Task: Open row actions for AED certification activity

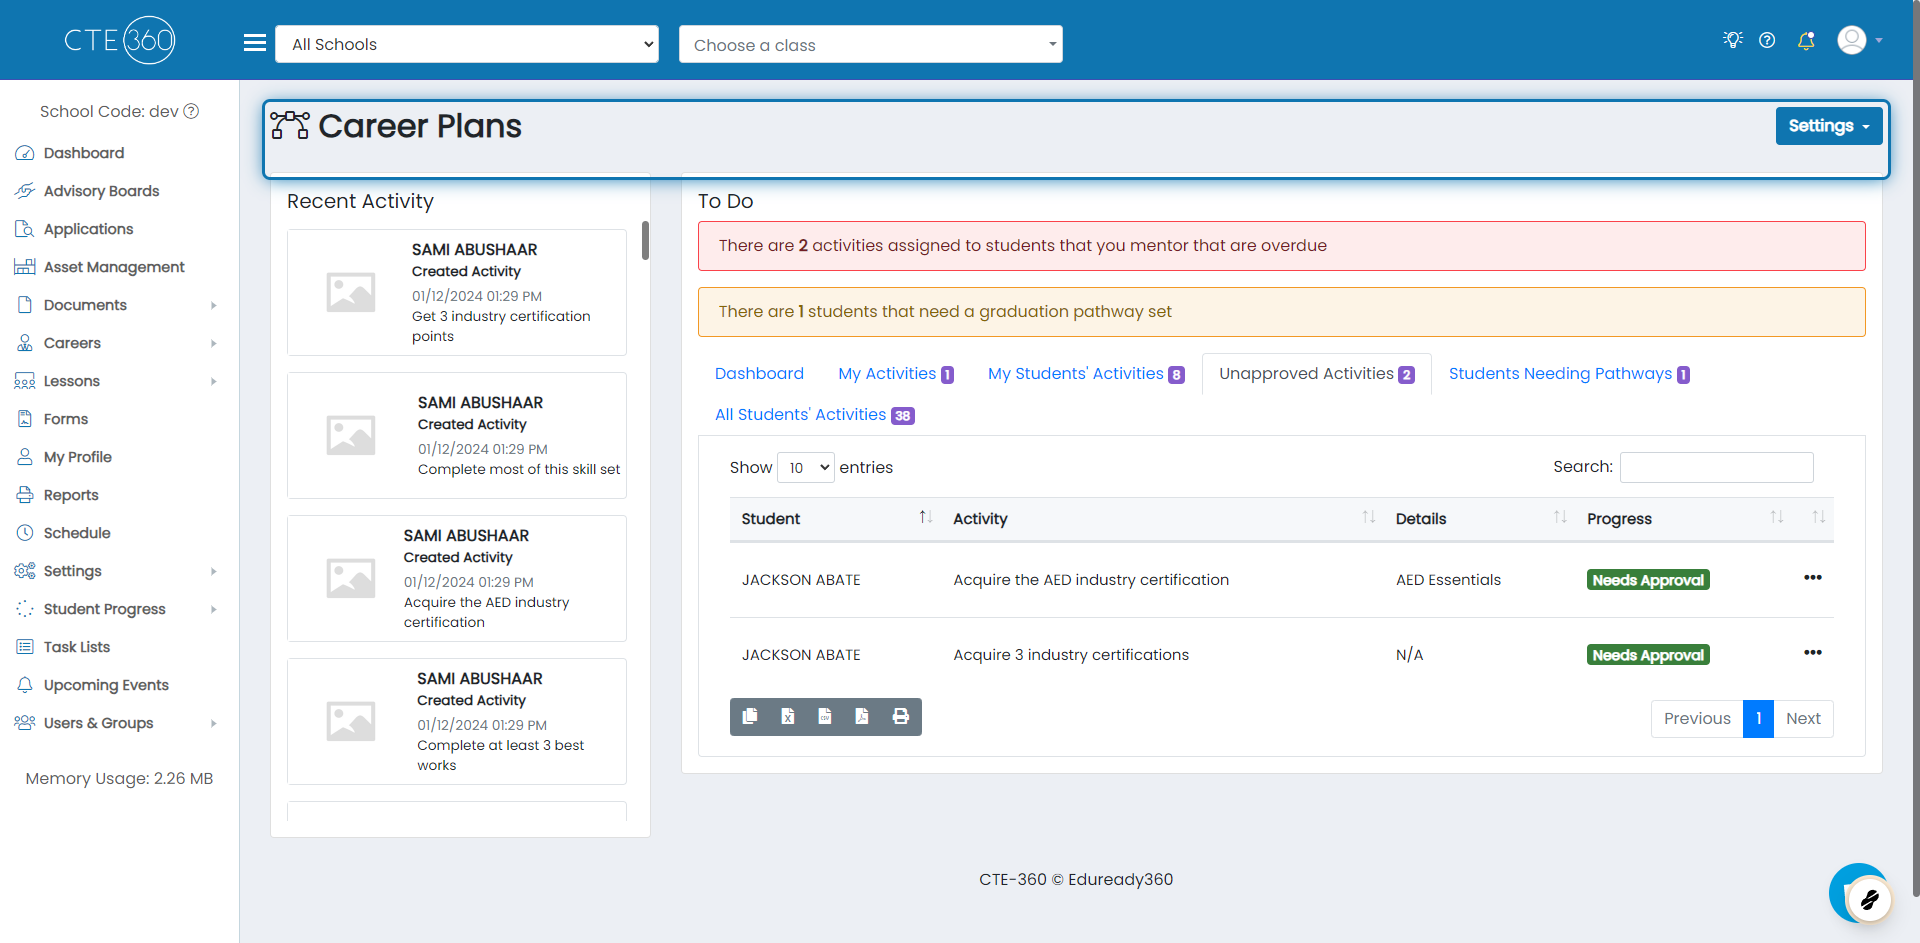Action: (1813, 578)
